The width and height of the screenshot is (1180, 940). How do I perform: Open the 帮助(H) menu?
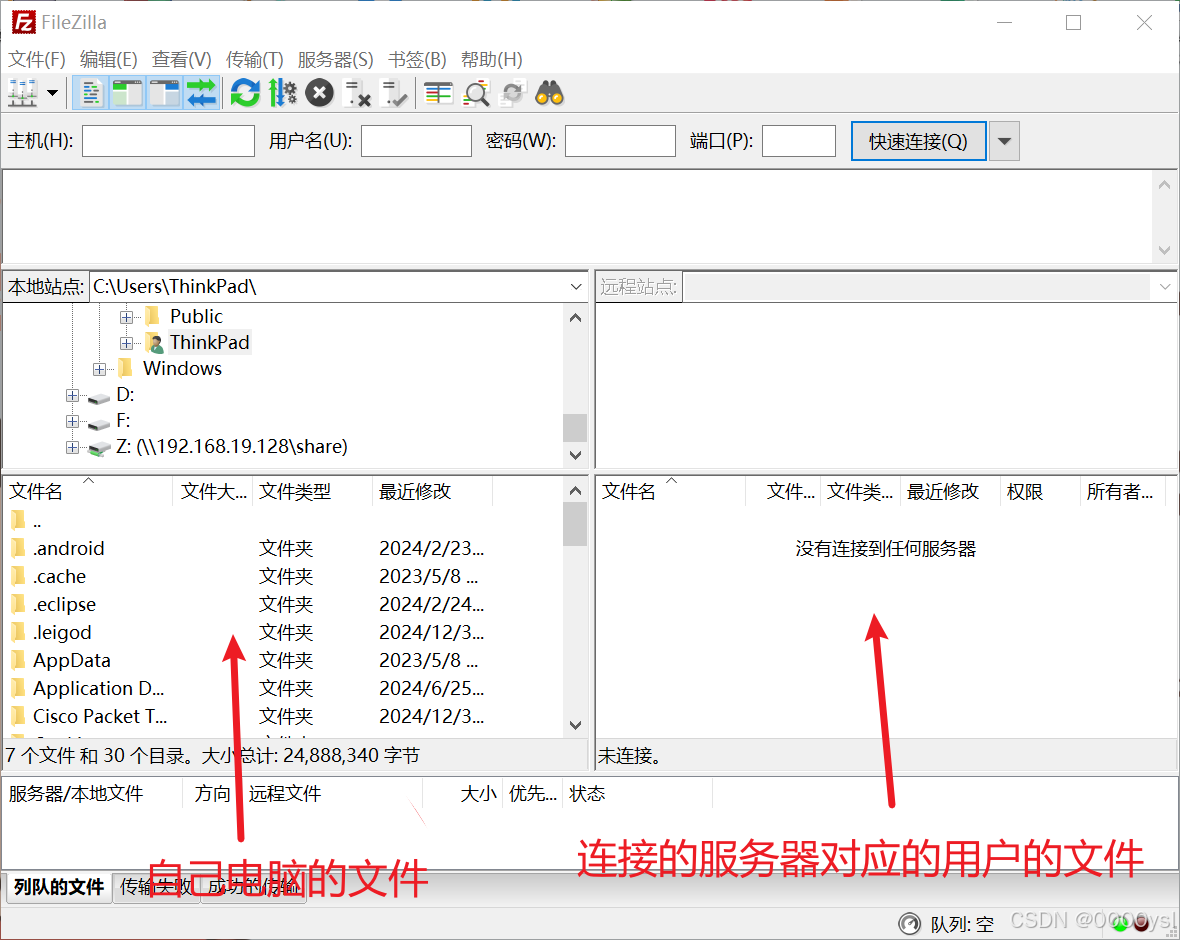[491, 59]
